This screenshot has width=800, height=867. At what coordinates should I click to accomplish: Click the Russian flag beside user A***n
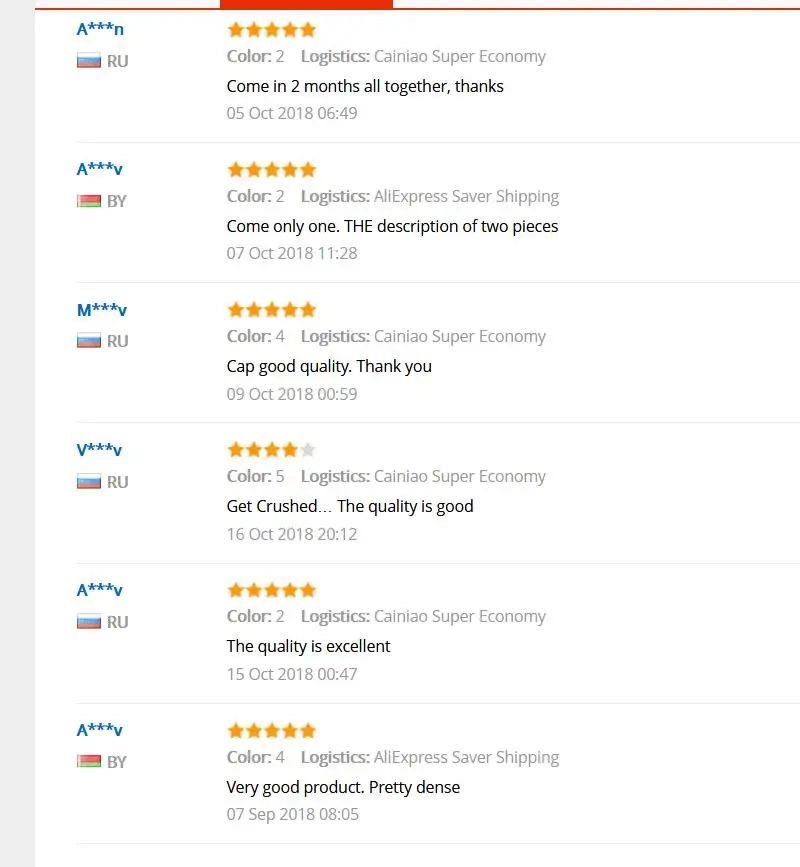(89, 61)
